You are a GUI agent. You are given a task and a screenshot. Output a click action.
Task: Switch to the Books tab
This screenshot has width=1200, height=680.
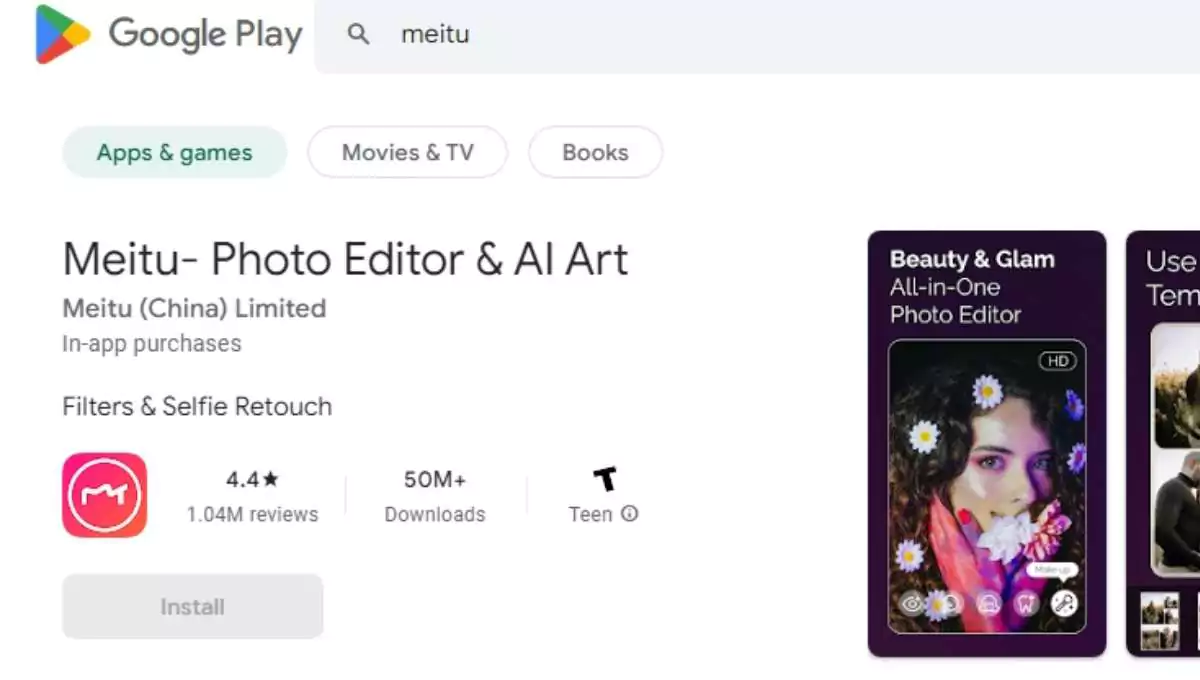coord(595,152)
